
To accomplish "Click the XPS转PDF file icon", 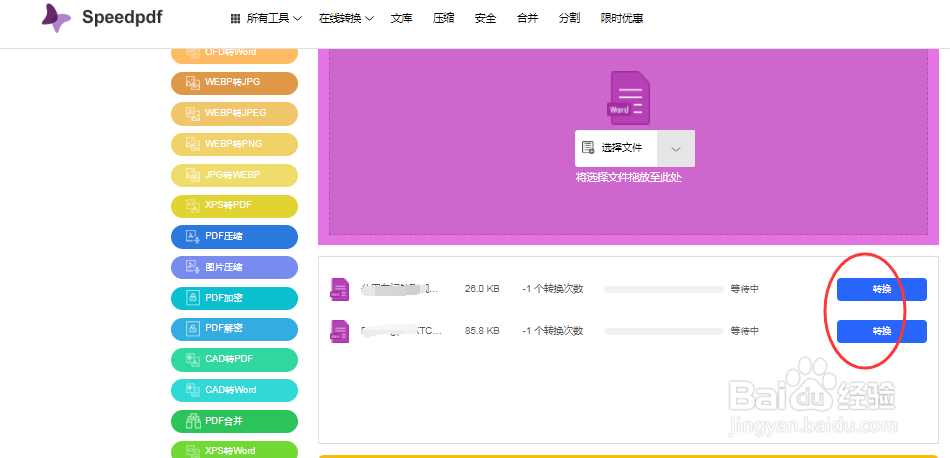I will pyautogui.click(x=193, y=206).
